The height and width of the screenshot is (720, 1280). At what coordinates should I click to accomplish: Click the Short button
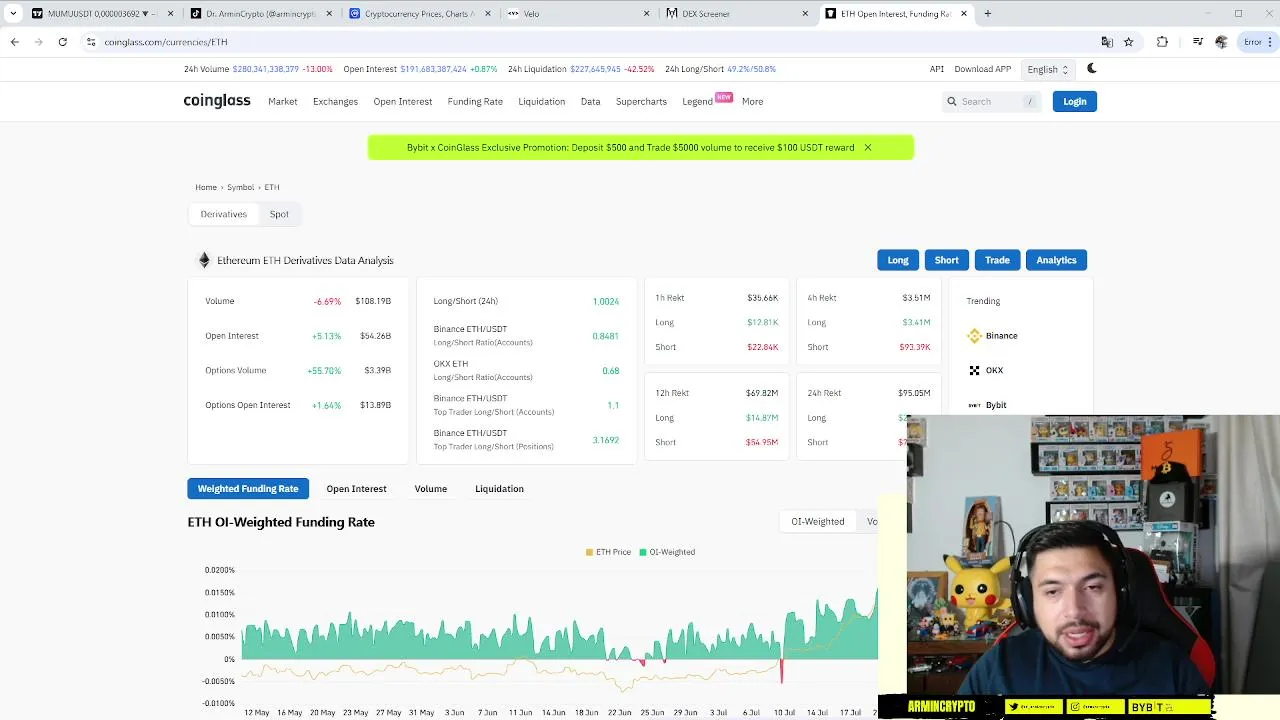946,260
